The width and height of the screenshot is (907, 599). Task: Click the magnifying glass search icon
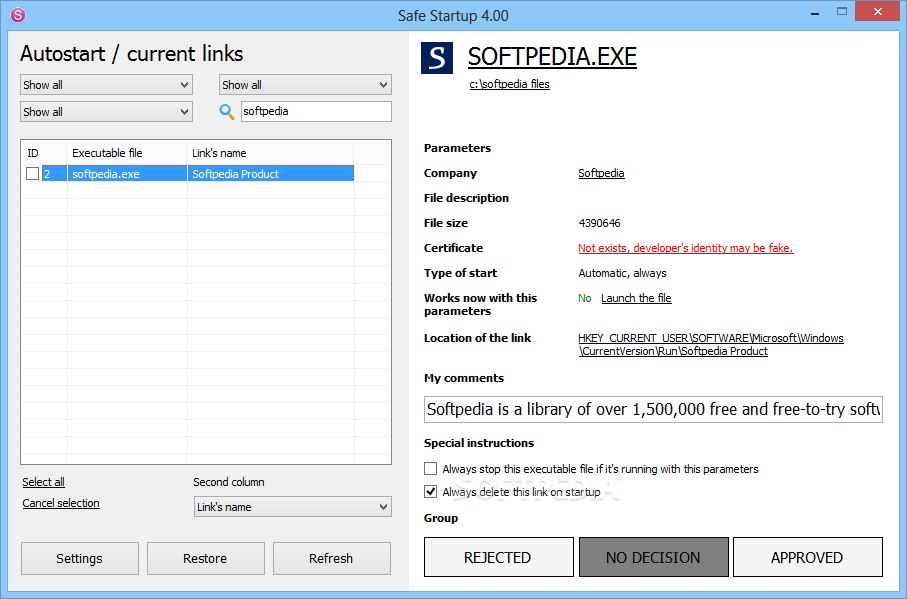[227, 112]
